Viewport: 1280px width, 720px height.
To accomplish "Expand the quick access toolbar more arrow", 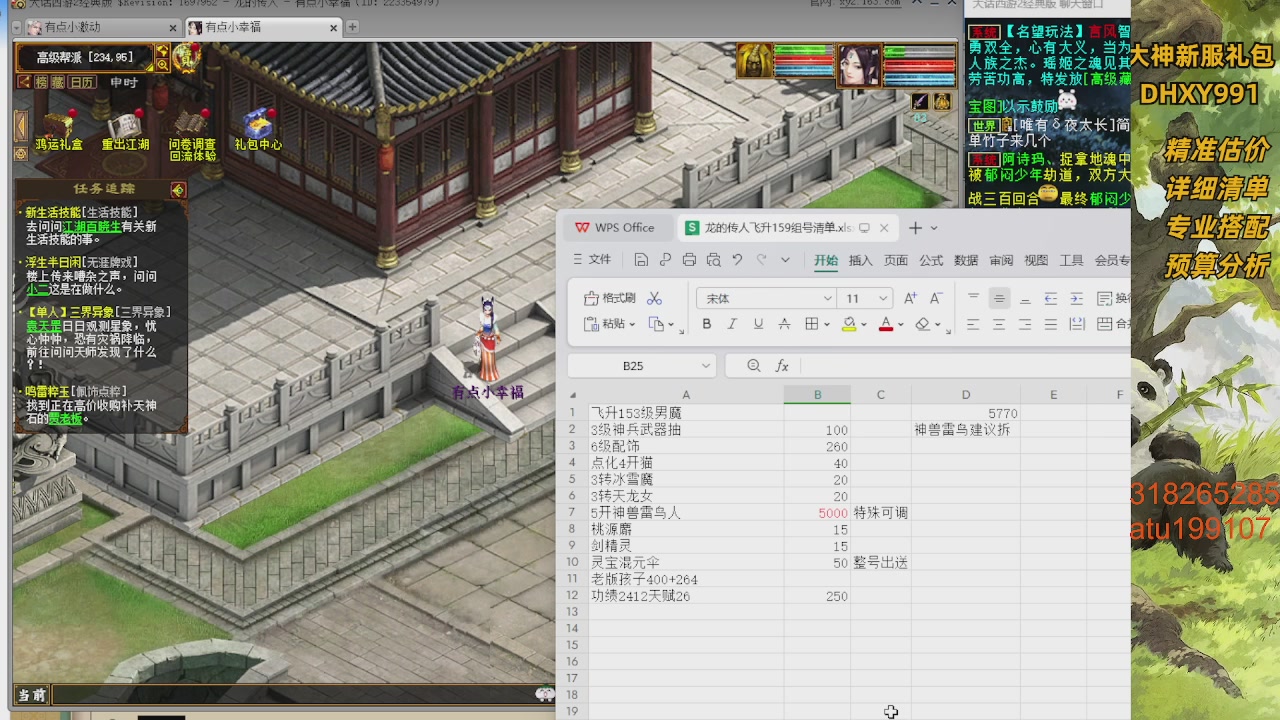I will pos(785,260).
